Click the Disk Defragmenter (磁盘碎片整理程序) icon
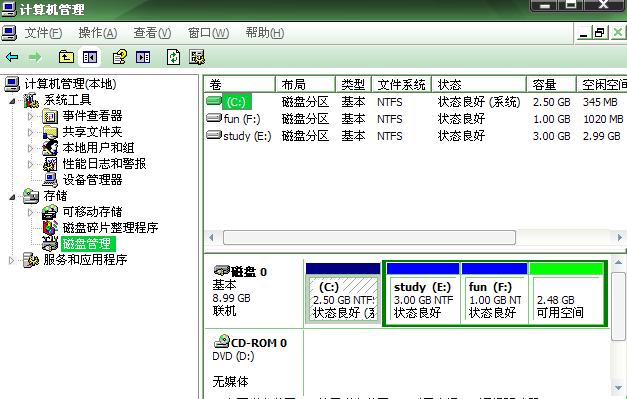627x399 pixels. (50, 227)
